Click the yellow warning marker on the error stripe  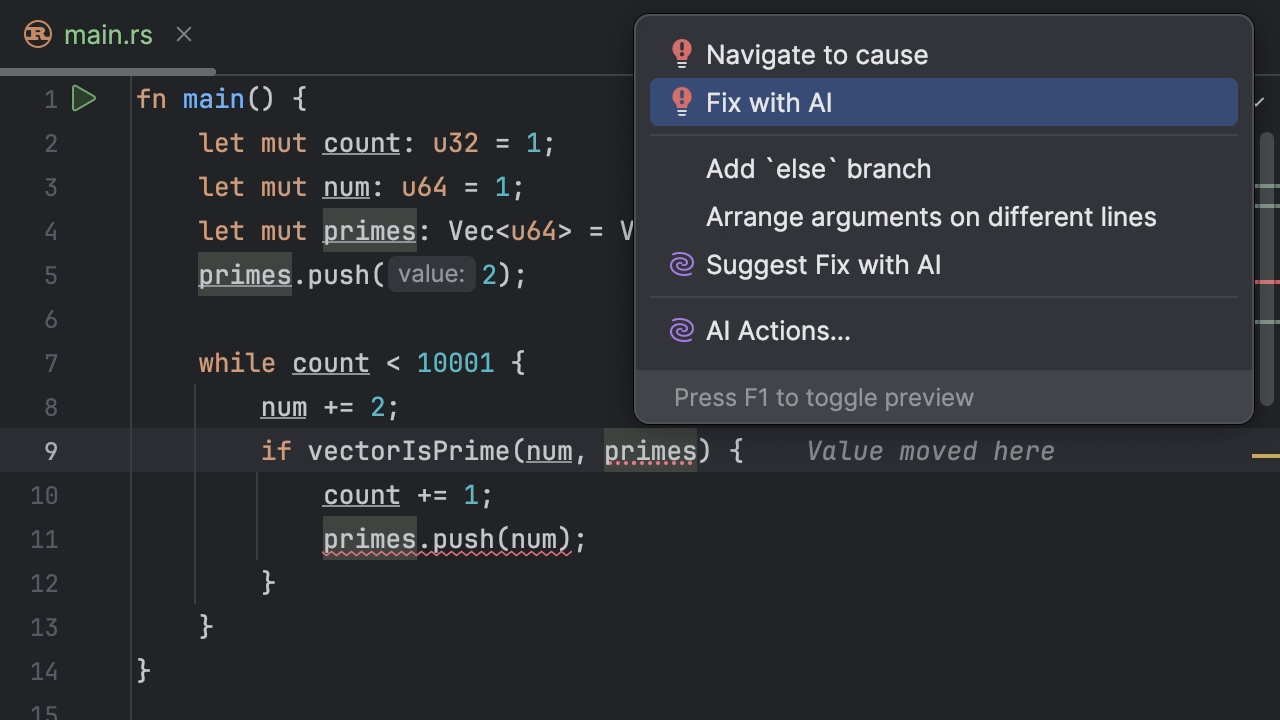point(1265,456)
